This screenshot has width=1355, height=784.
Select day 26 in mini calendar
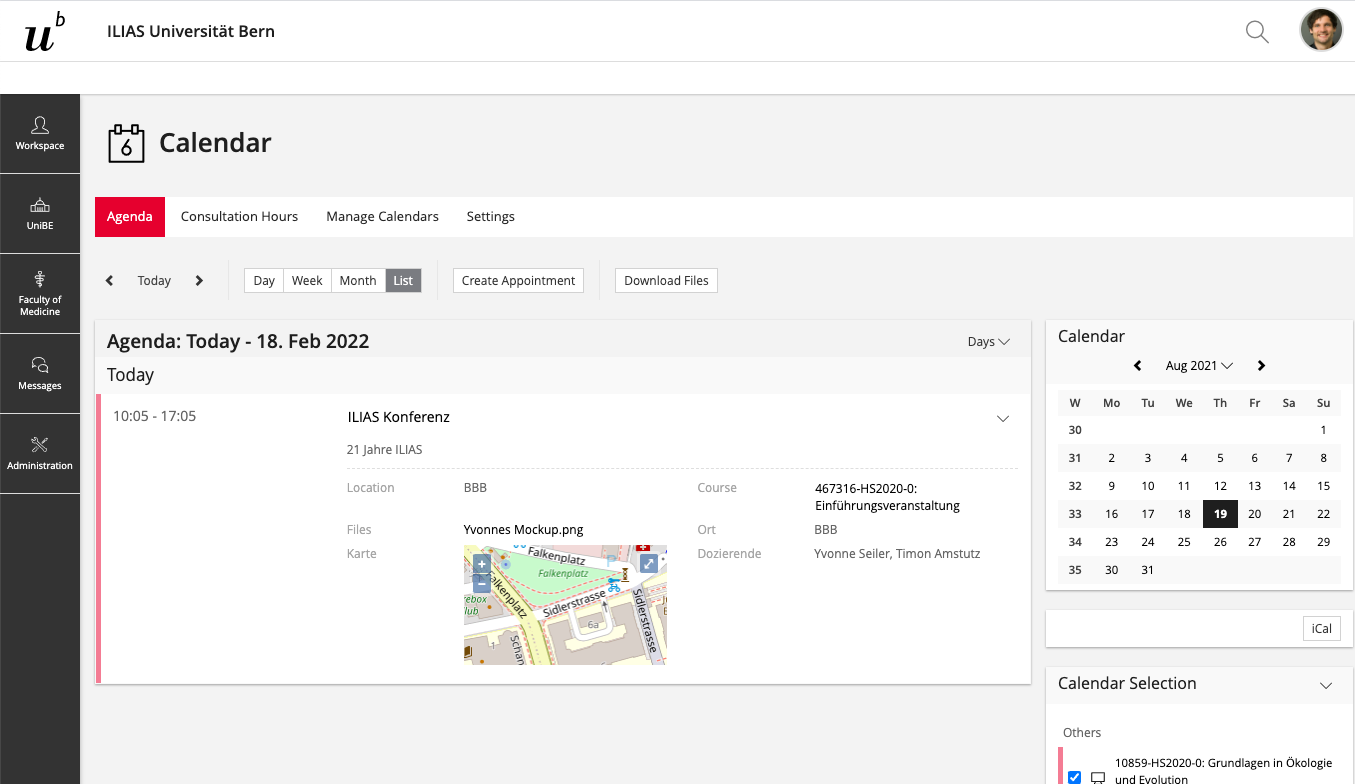click(x=1220, y=542)
